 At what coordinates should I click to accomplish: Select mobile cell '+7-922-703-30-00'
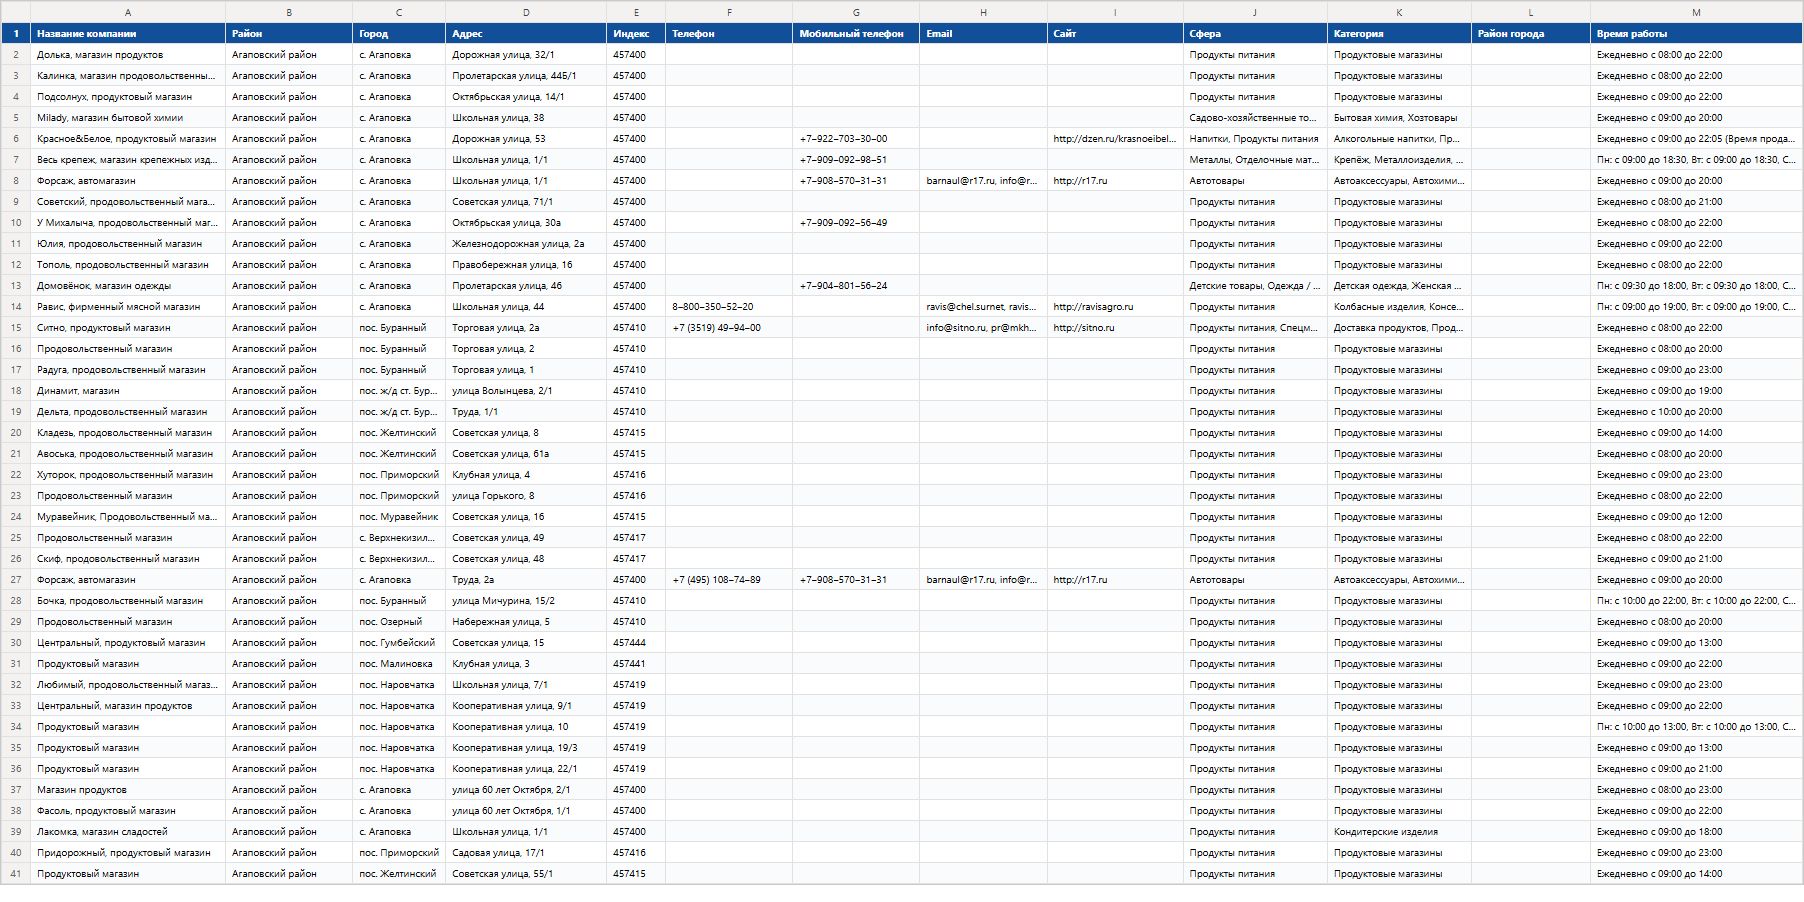(x=856, y=139)
